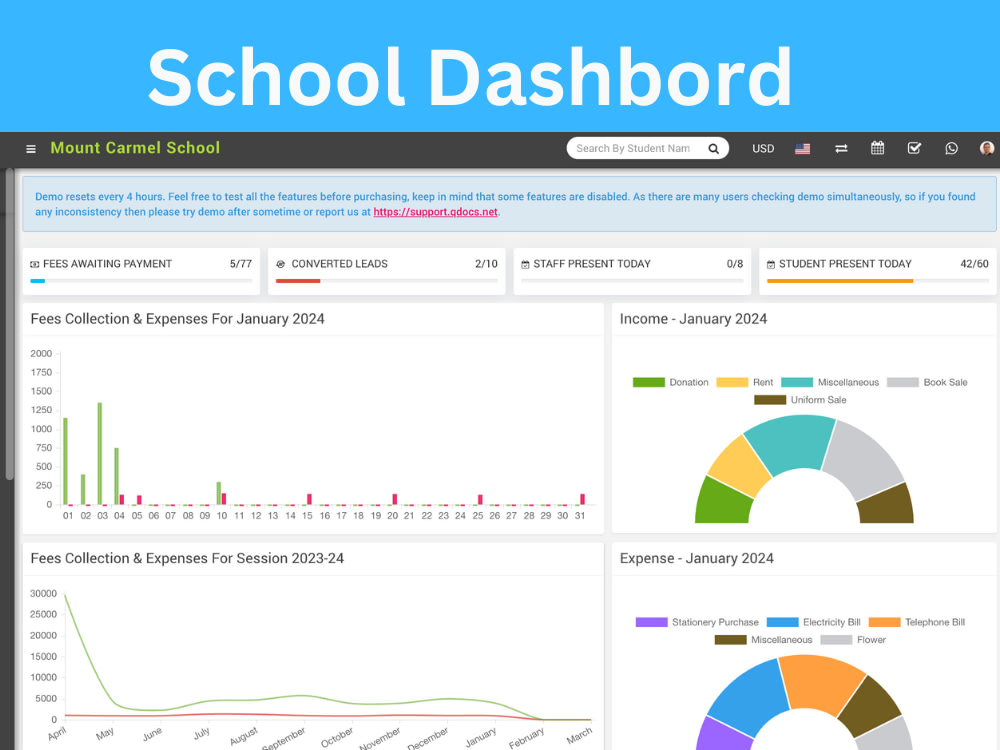Open the USD currency selector
The image size is (1000, 750).
point(763,149)
